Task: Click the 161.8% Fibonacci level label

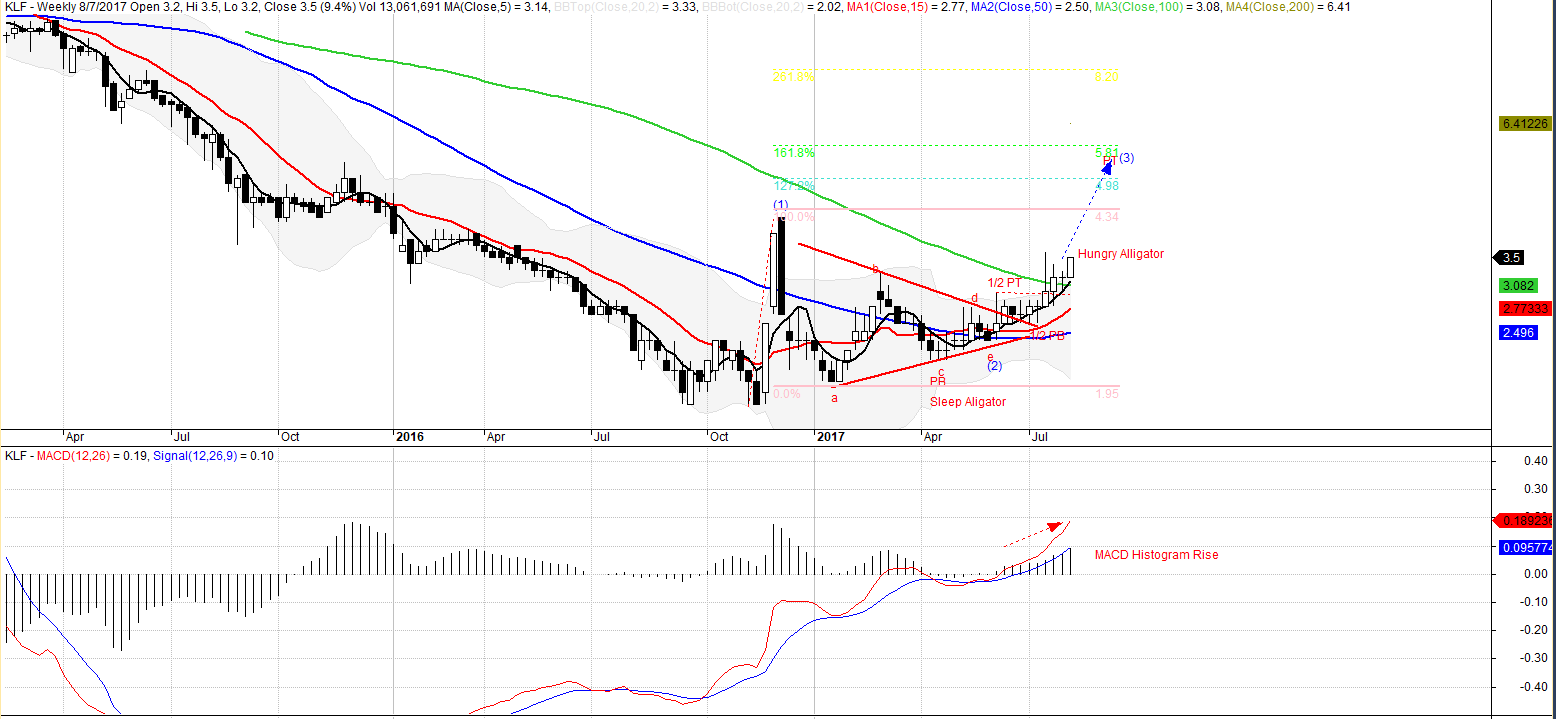Action: pyautogui.click(x=793, y=153)
